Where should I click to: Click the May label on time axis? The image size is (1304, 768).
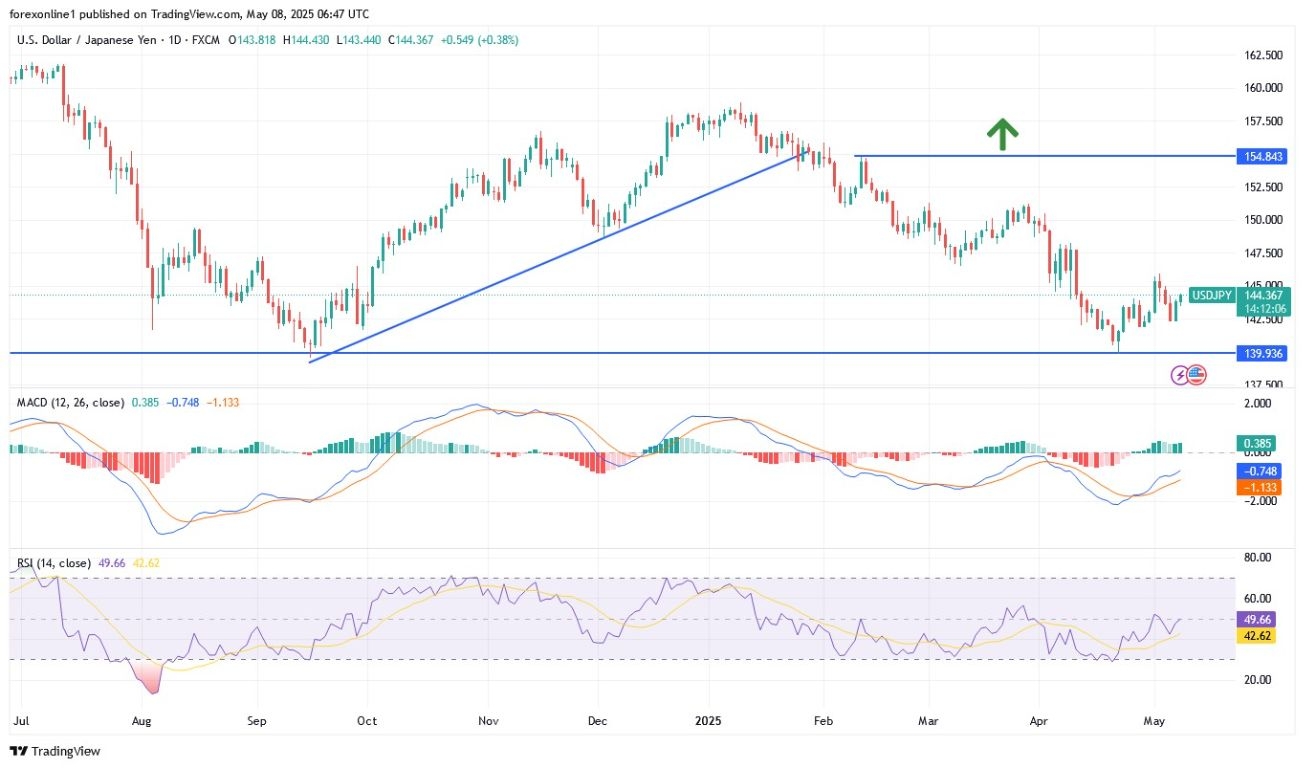pos(1154,718)
